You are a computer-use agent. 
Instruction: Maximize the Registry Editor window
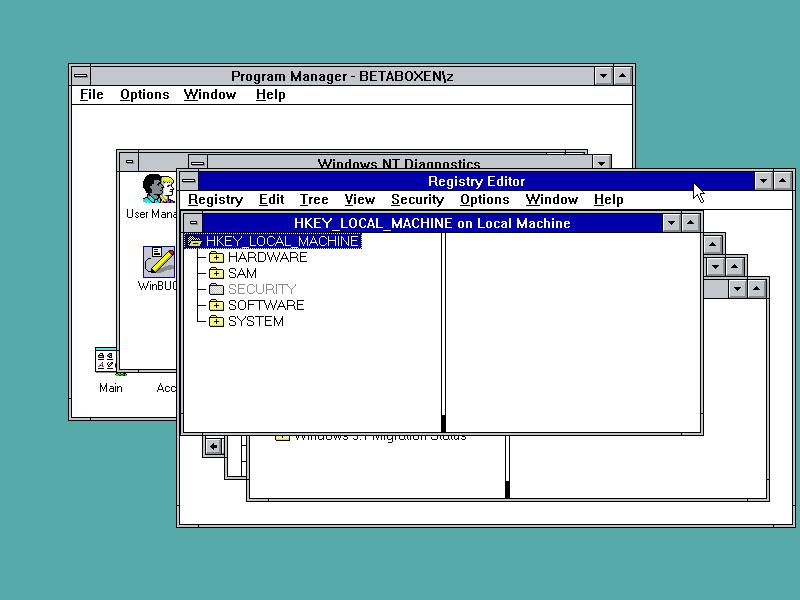click(x=783, y=181)
